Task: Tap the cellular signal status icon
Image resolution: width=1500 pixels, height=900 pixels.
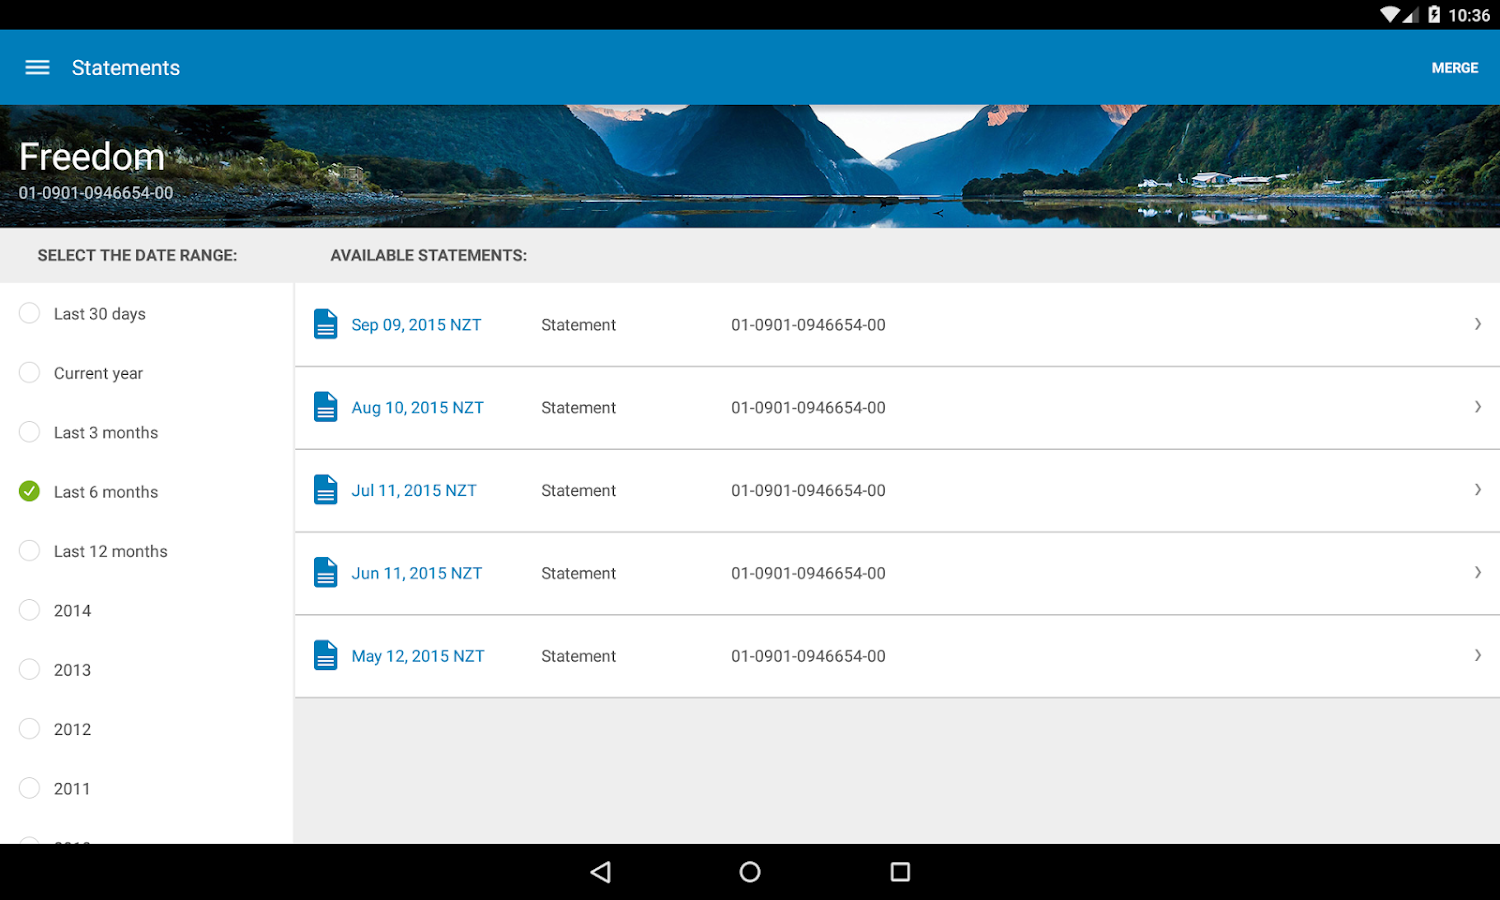Action: point(1411,15)
